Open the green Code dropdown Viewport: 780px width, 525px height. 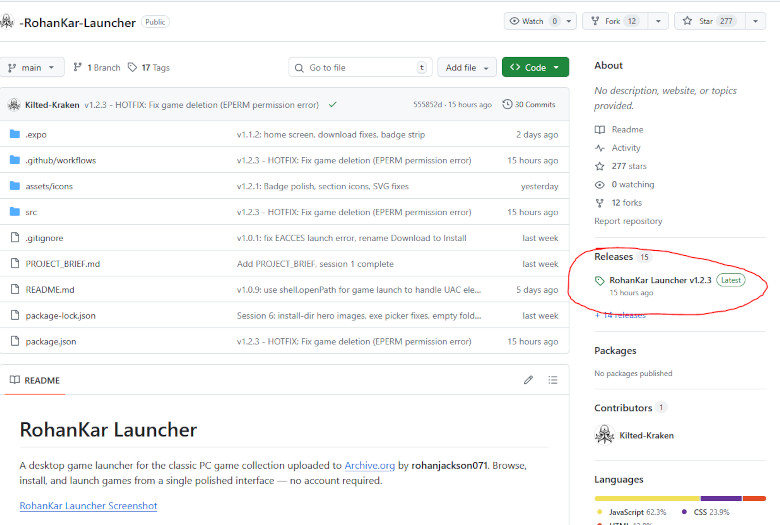tap(535, 67)
